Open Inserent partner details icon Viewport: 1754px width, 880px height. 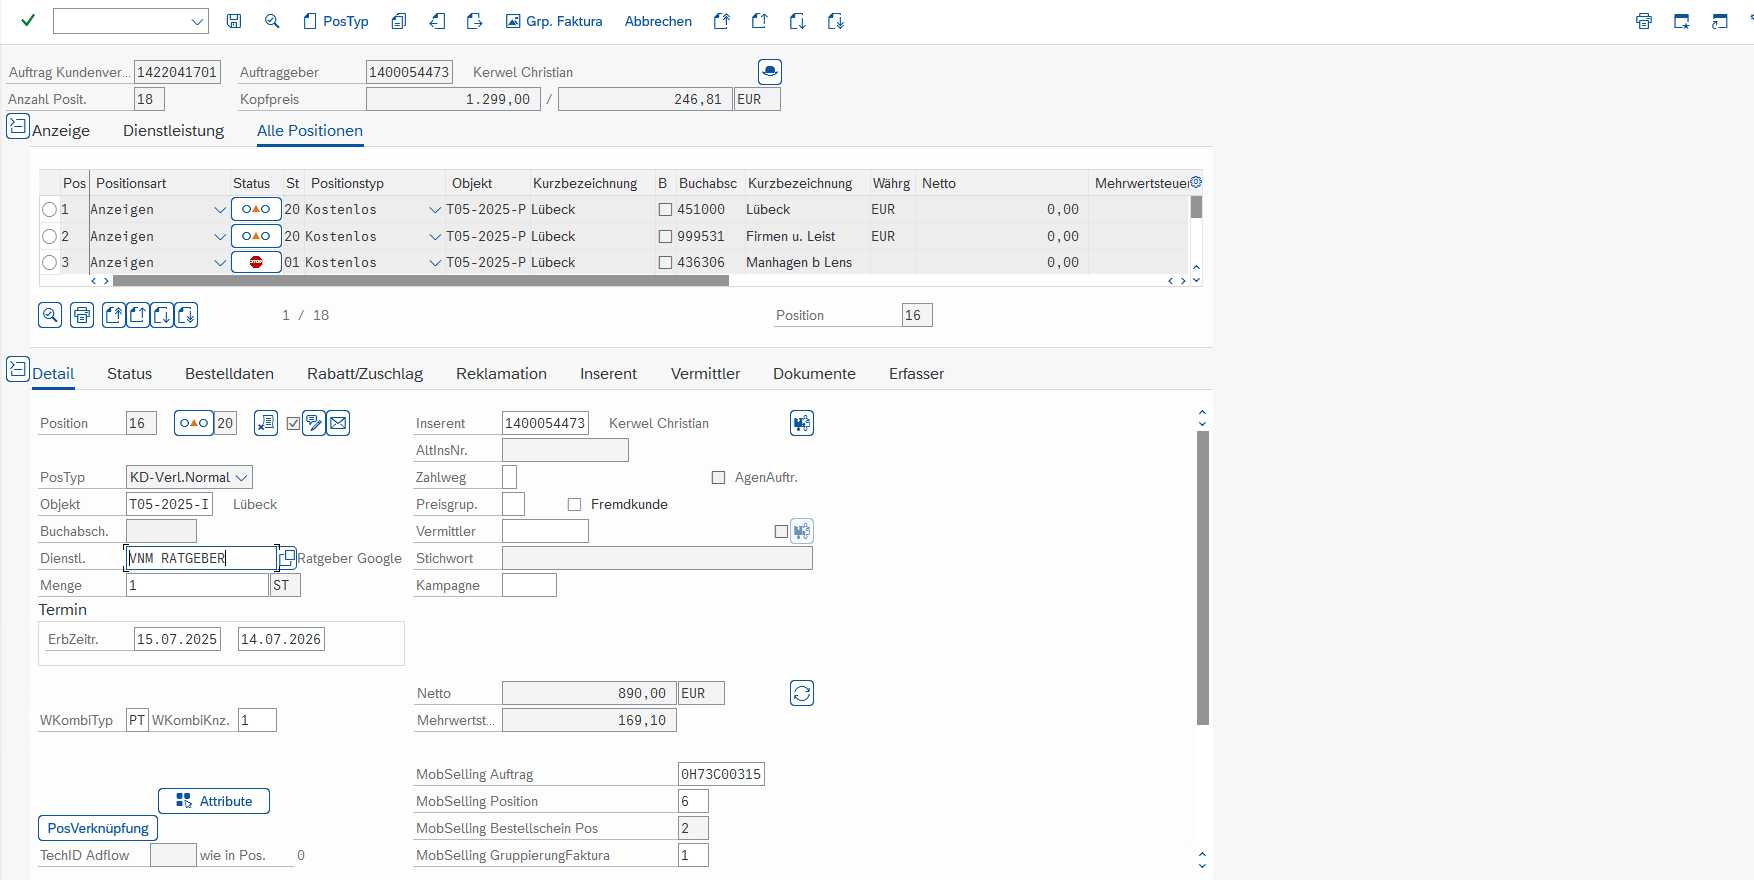pos(802,423)
